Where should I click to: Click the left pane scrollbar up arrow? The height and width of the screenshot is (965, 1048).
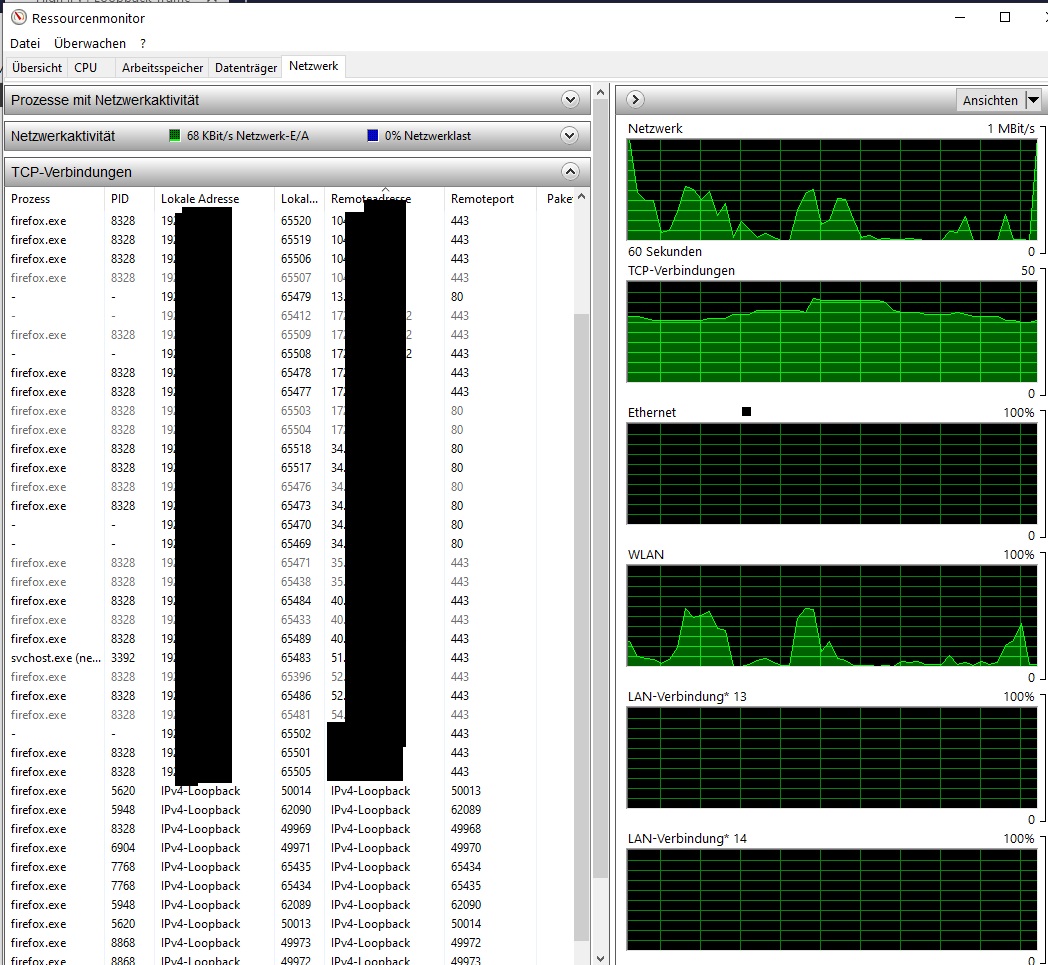(600, 93)
